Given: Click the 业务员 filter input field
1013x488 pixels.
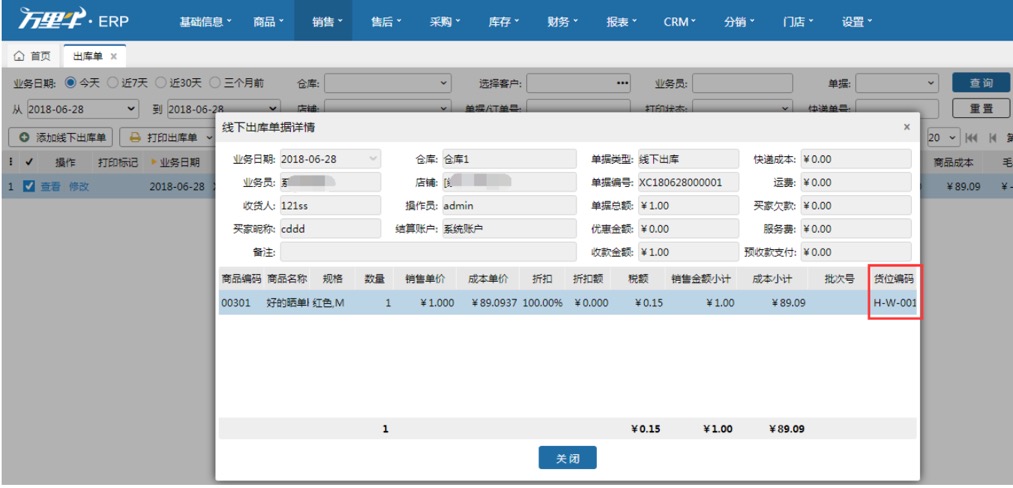Looking at the screenshot, I should (742, 83).
